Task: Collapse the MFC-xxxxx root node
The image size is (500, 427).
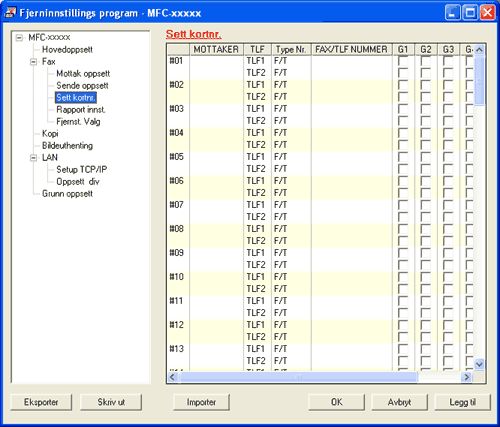Action: click(x=19, y=37)
